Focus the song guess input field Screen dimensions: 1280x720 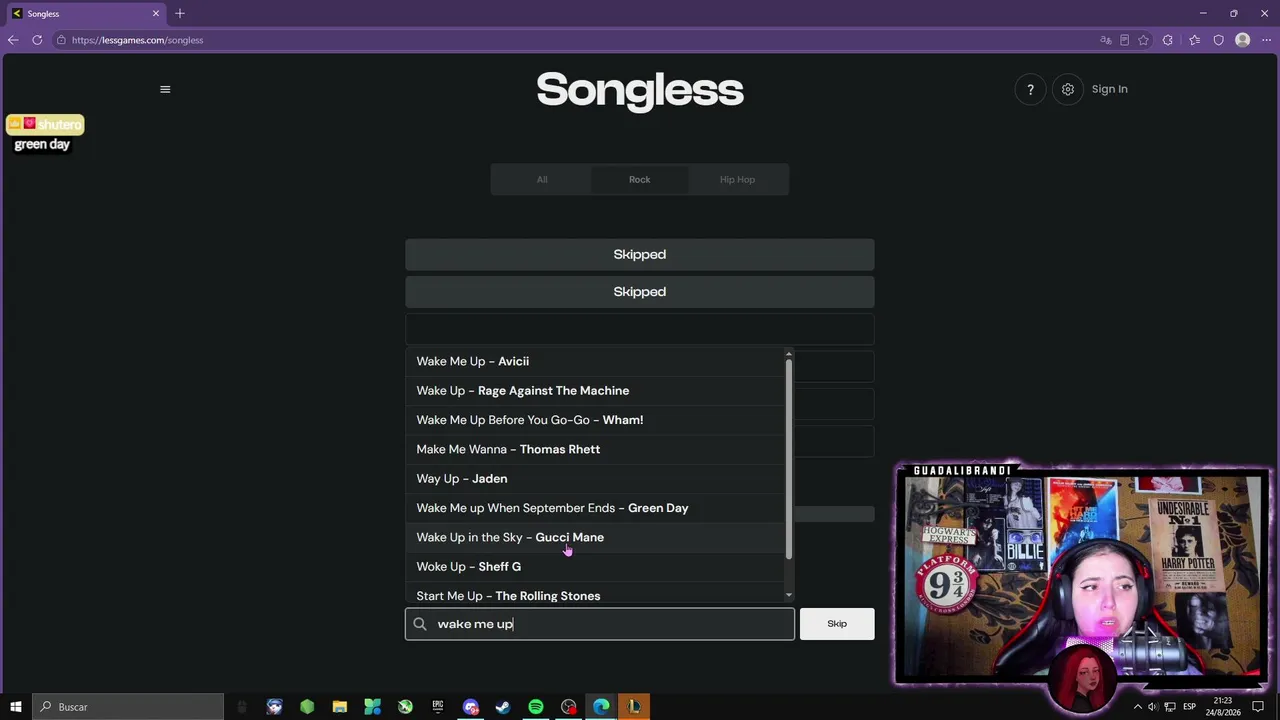(x=600, y=624)
